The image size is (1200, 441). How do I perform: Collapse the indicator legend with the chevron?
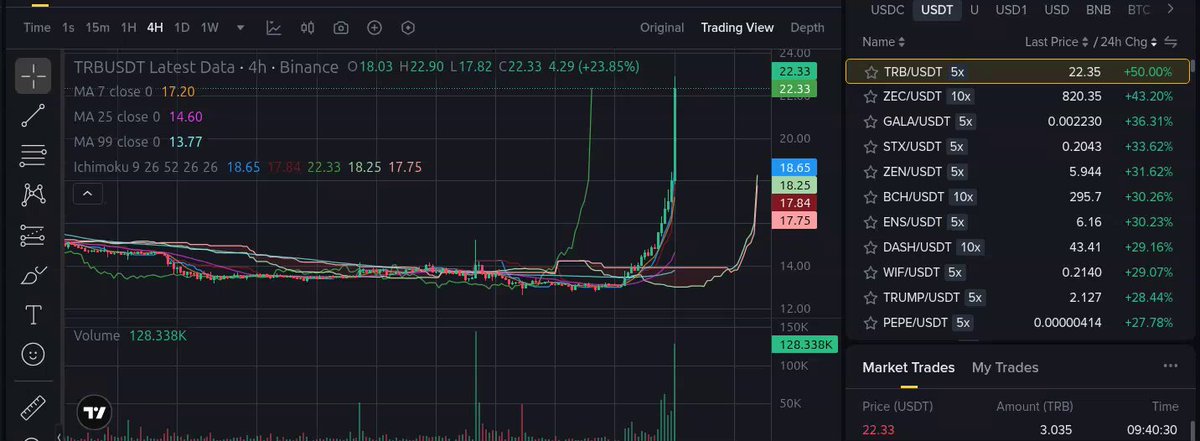(89, 193)
